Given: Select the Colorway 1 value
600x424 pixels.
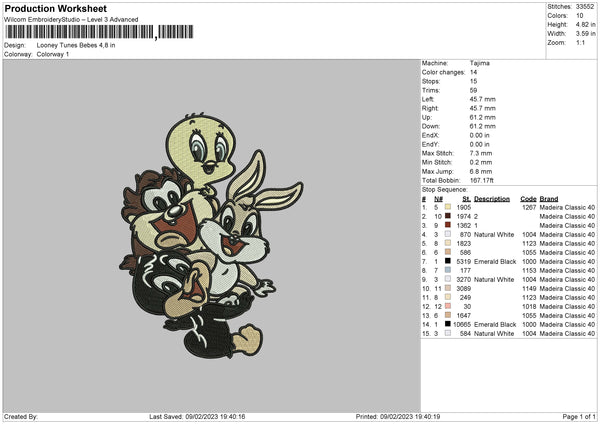Looking at the screenshot, I should pyautogui.click(x=53, y=54).
